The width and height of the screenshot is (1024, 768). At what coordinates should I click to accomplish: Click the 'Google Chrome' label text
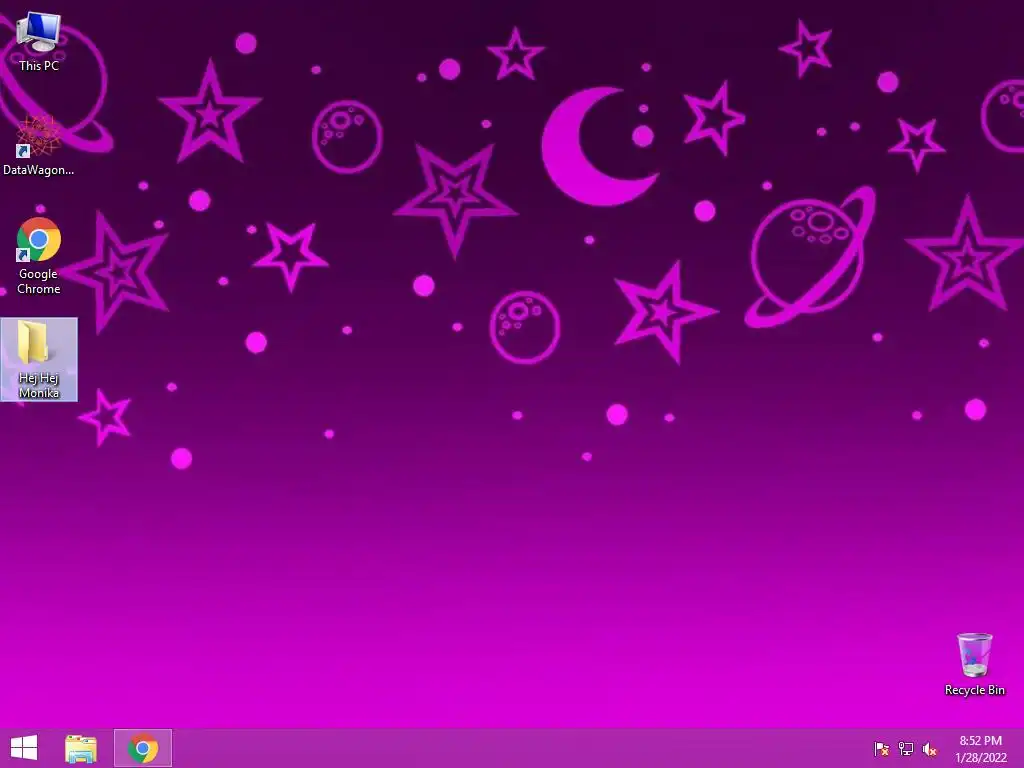point(39,281)
